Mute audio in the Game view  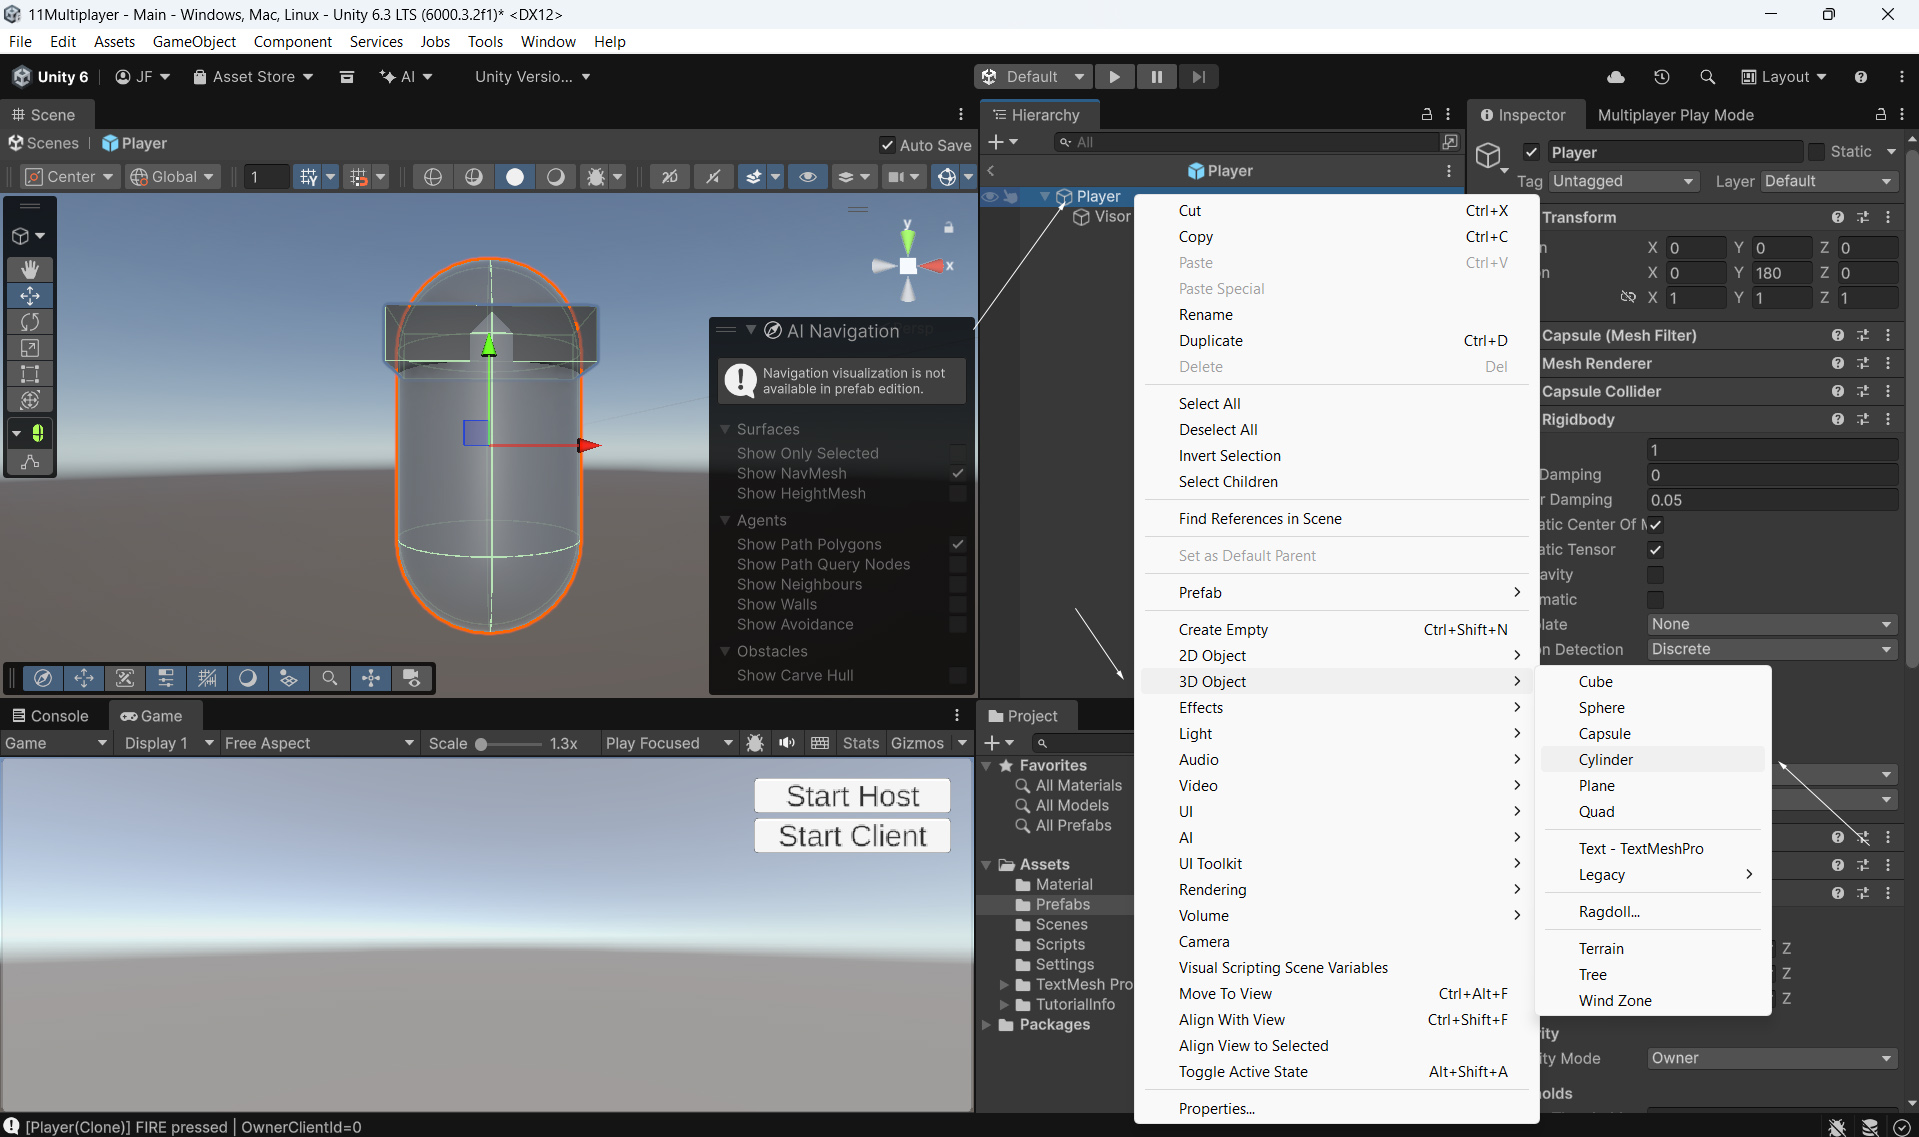coord(787,743)
